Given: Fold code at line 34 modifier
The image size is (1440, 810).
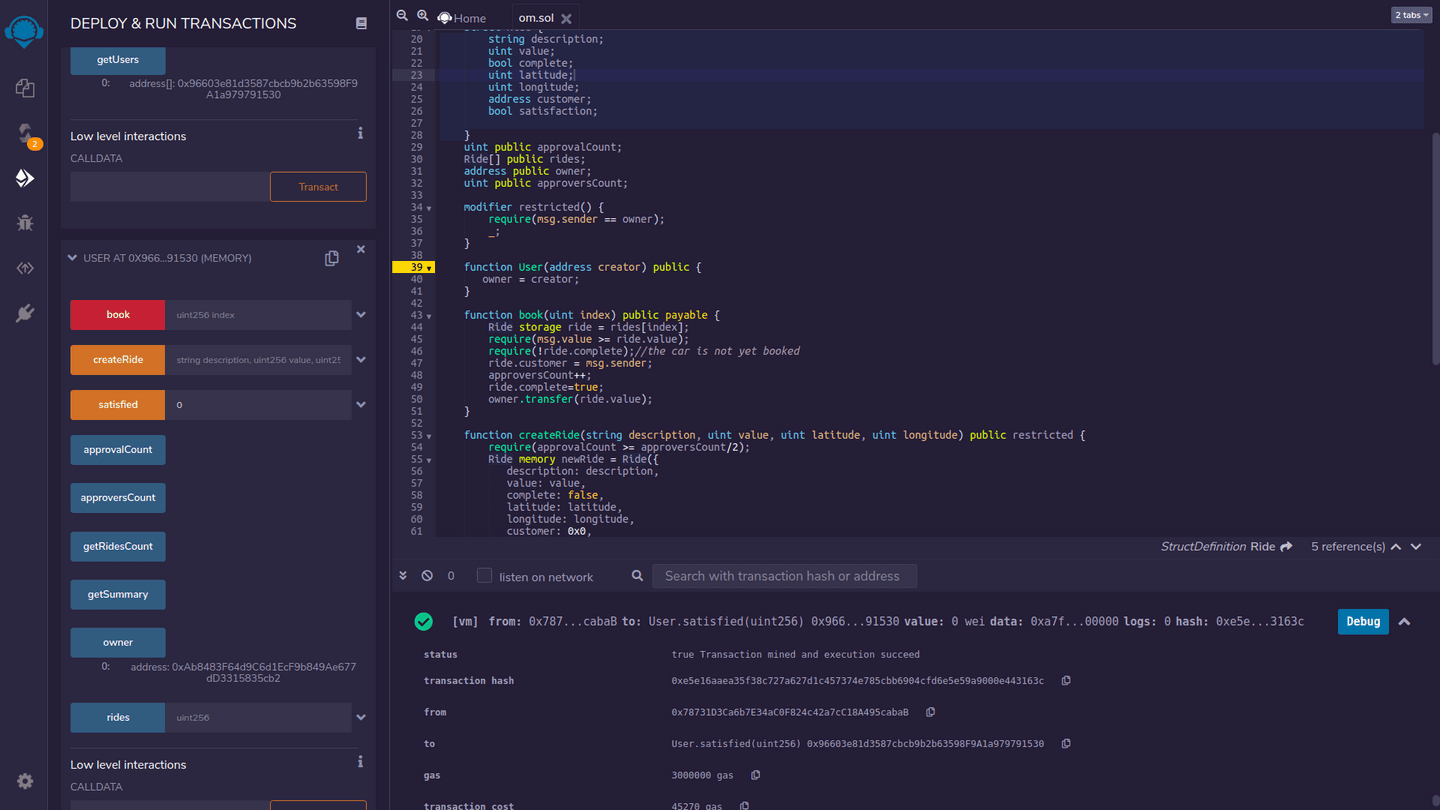Looking at the screenshot, I should click(x=430, y=208).
